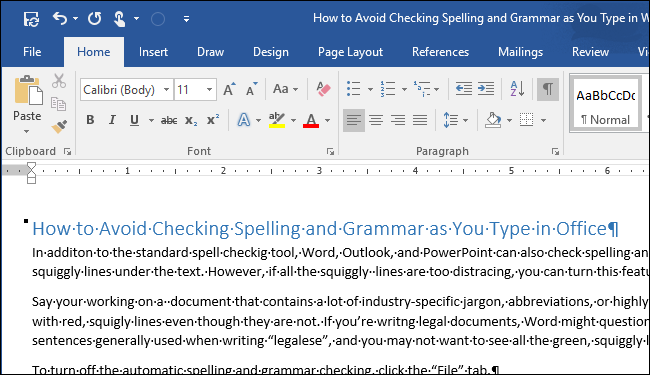Open the Paste options dropdown arrow
650x375 pixels.
pyautogui.click(x=27, y=131)
